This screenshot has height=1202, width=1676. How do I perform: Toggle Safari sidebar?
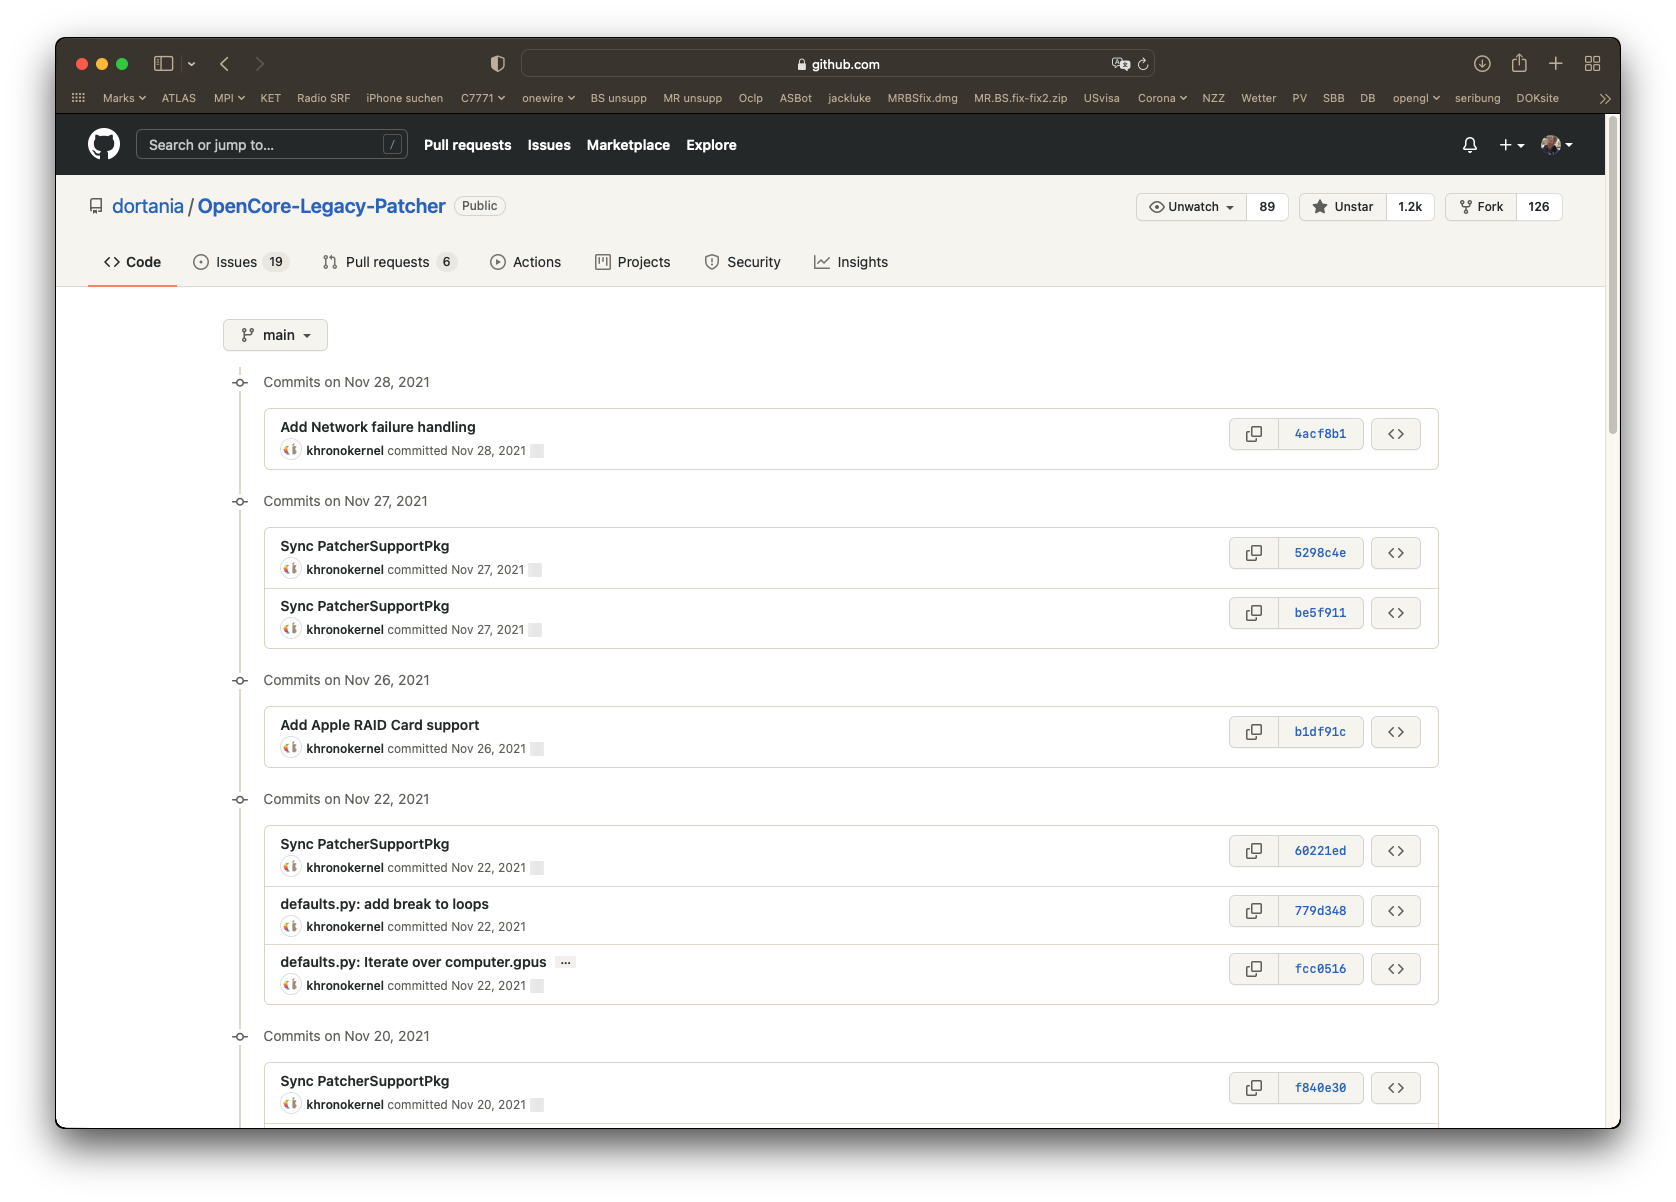(164, 64)
